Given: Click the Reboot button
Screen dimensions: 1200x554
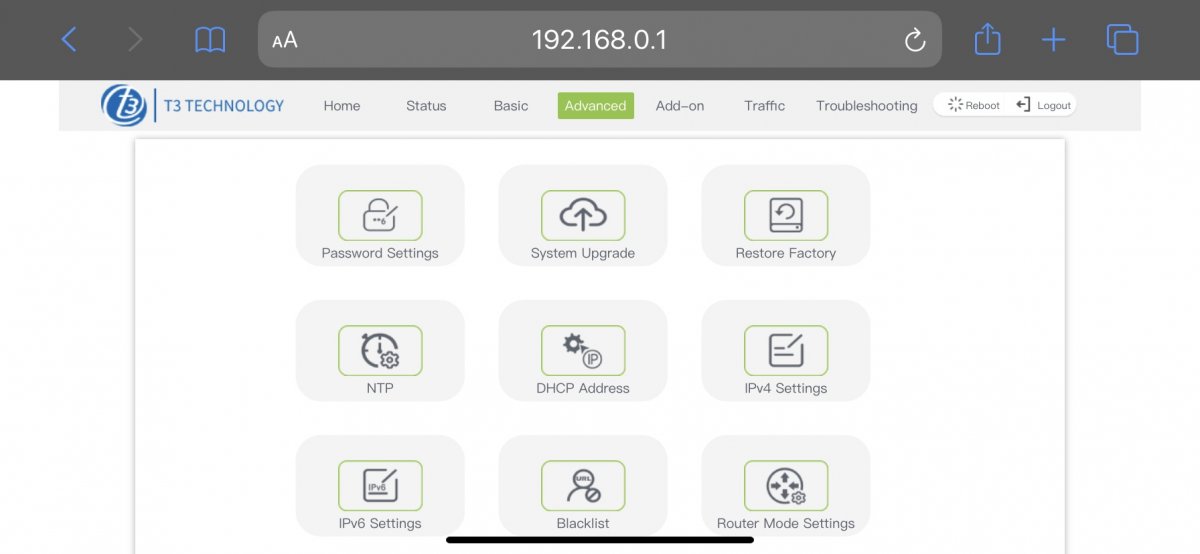Looking at the screenshot, I should pos(974,105).
